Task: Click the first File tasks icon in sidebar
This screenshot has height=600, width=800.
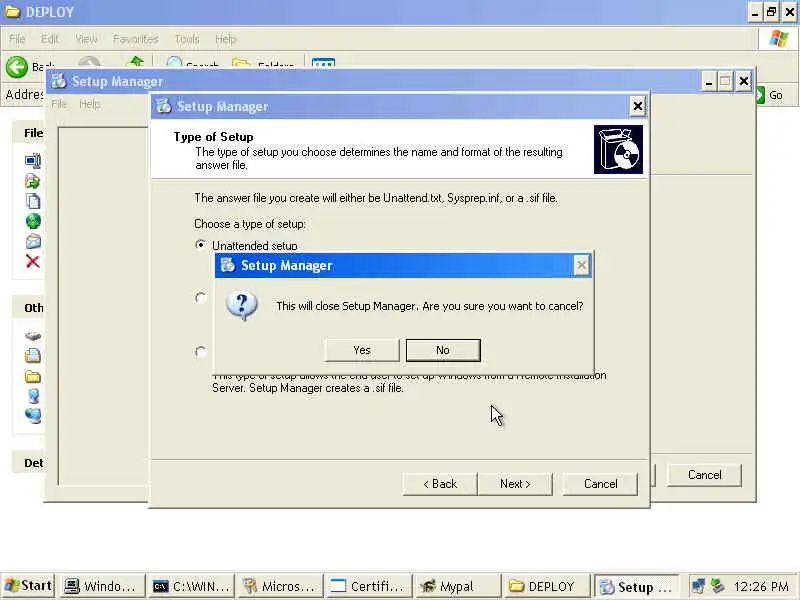Action: (x=33, y=161)
